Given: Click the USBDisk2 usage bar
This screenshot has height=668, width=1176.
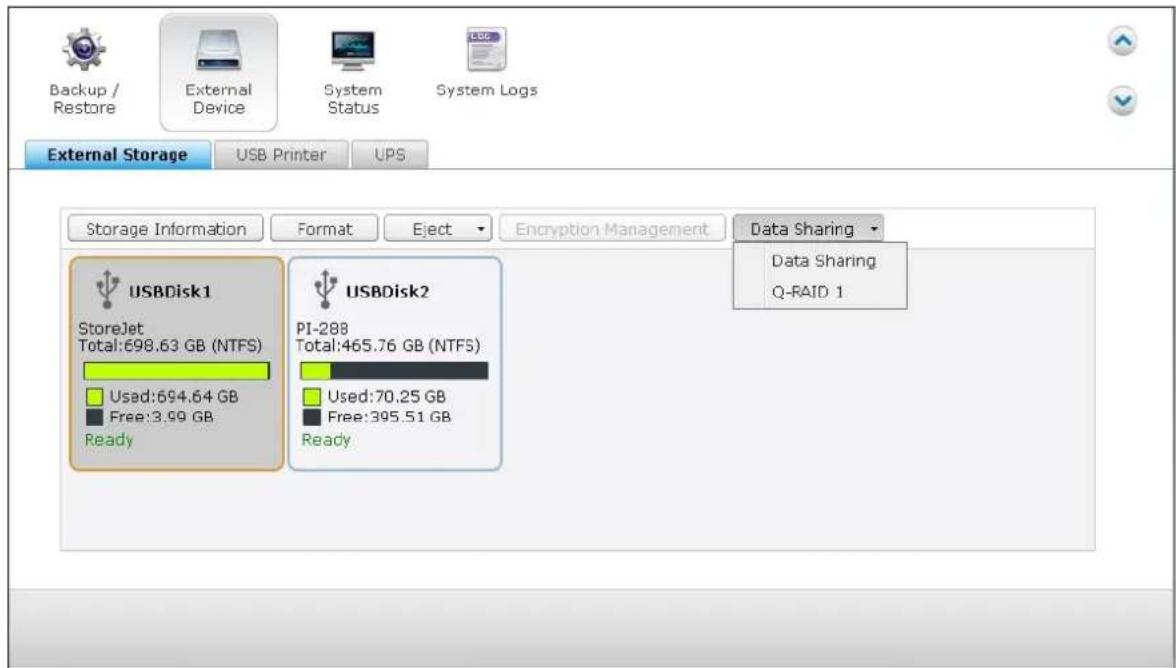Looking at the screenshot, I should click(x=394, y=370).
